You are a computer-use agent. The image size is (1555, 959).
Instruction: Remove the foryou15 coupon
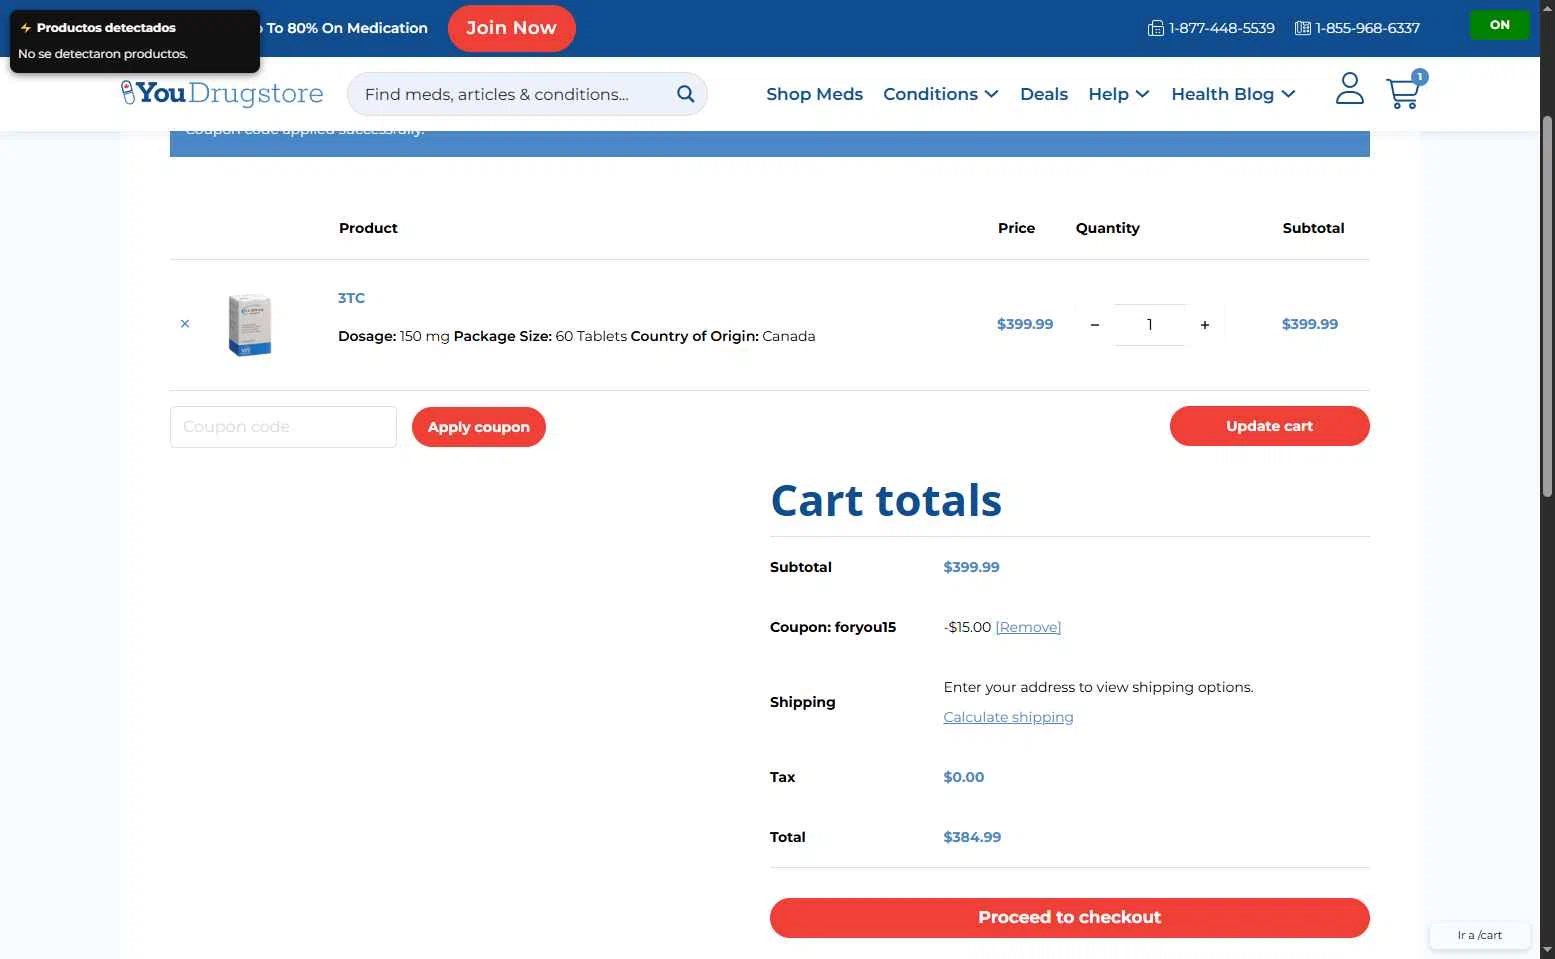click(x=1028, y=627)
